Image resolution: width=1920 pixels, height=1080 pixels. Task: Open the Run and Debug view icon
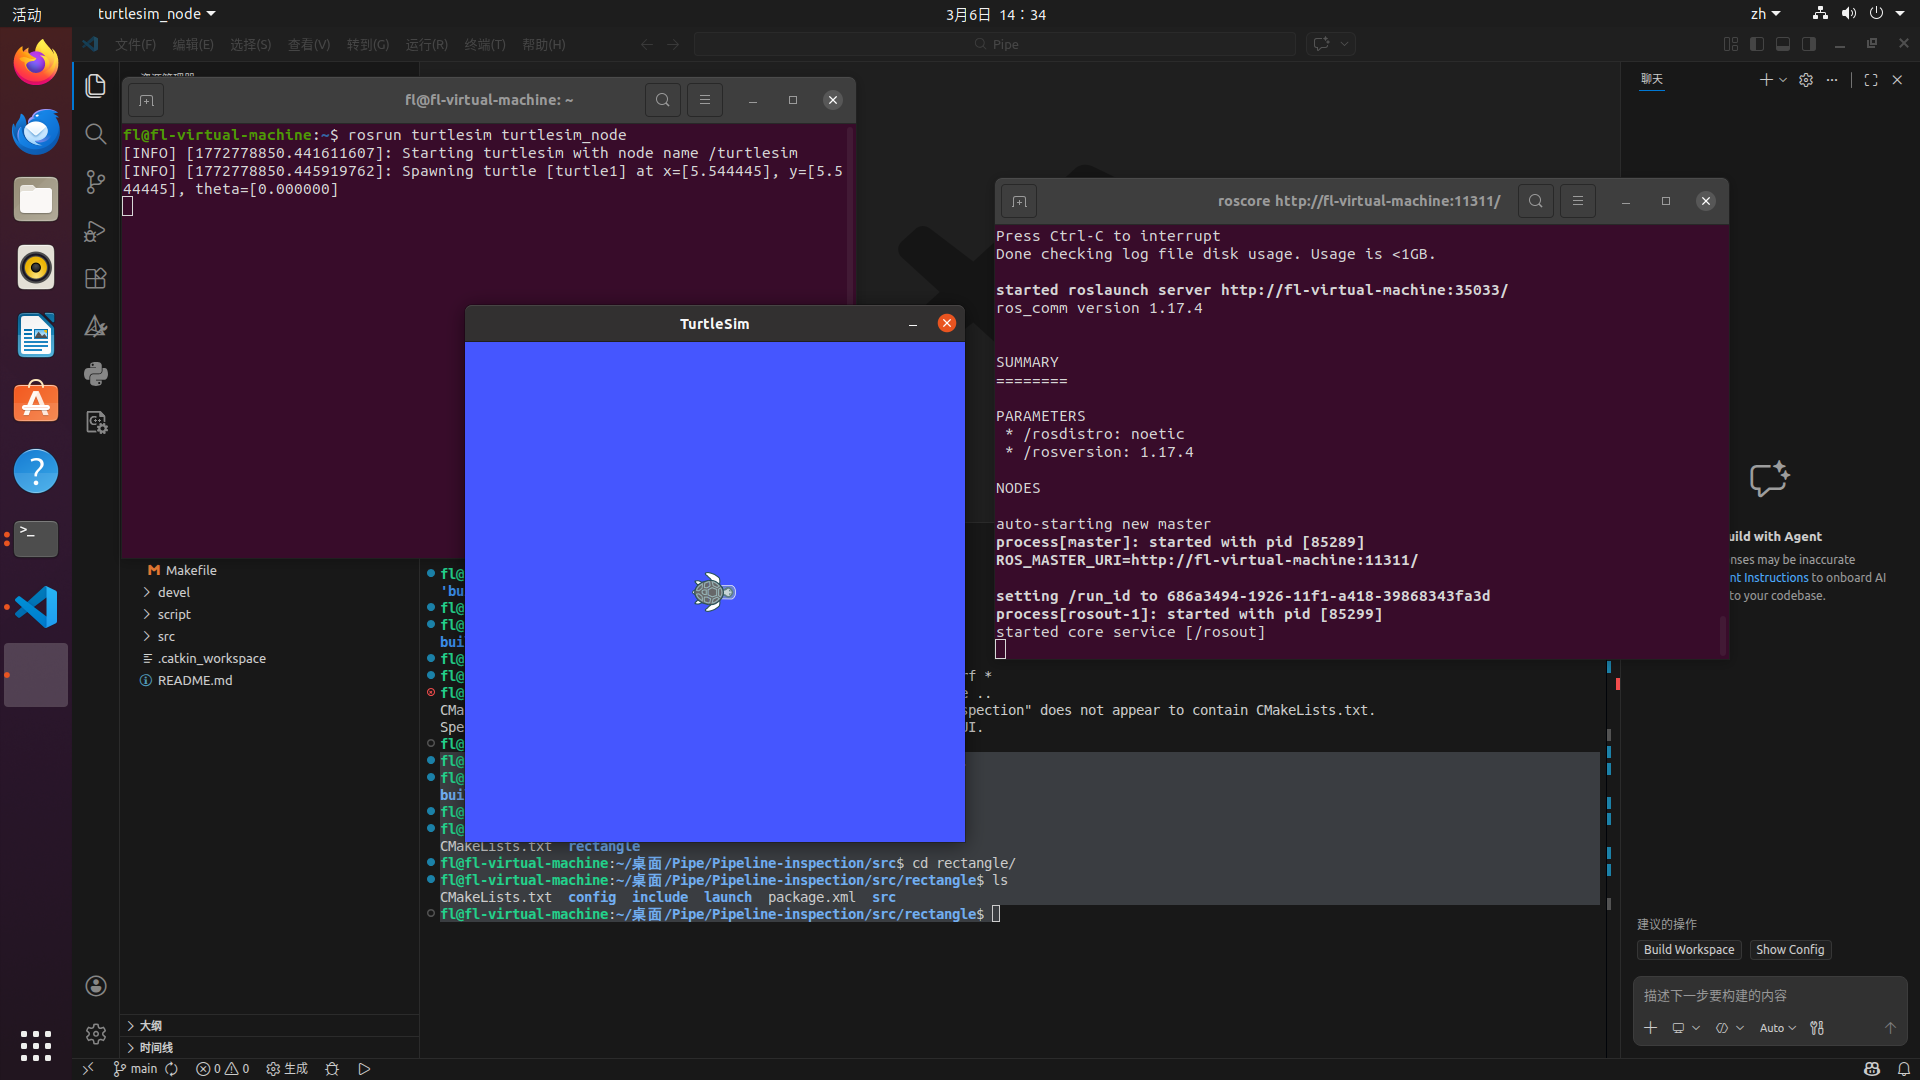[x=95, y=231]
